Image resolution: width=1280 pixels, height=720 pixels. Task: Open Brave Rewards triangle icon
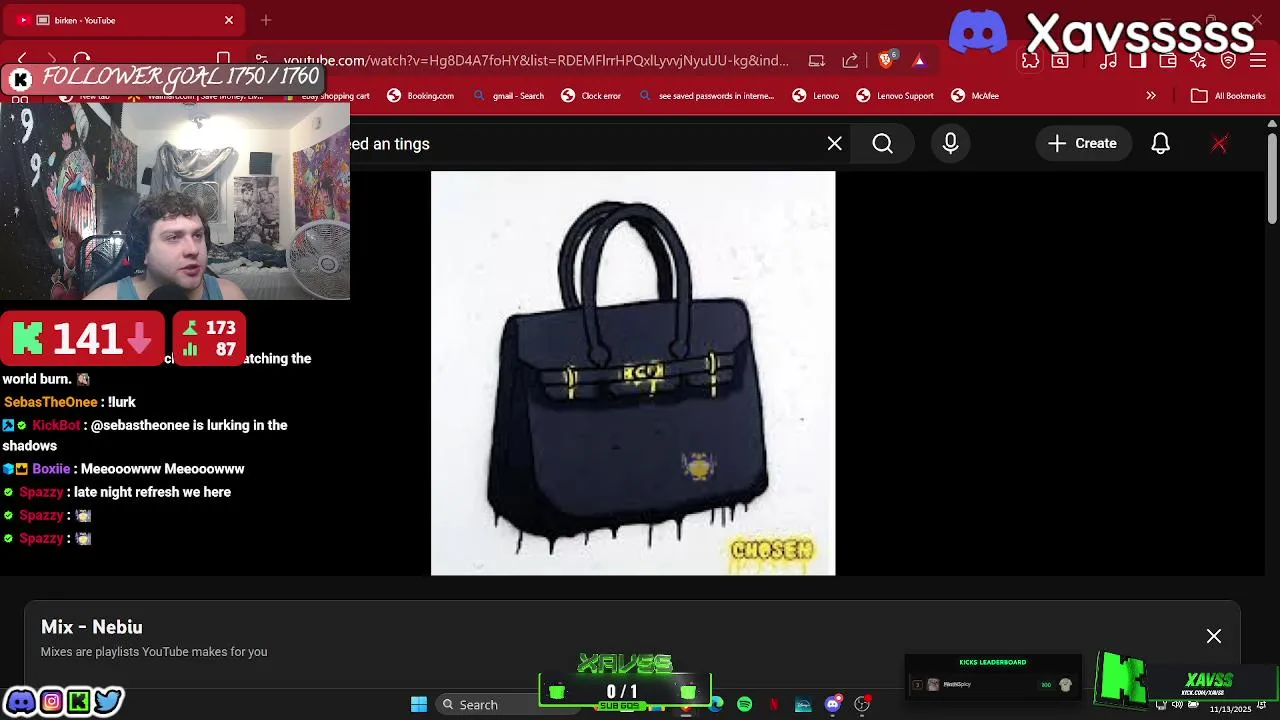(919, 61)
